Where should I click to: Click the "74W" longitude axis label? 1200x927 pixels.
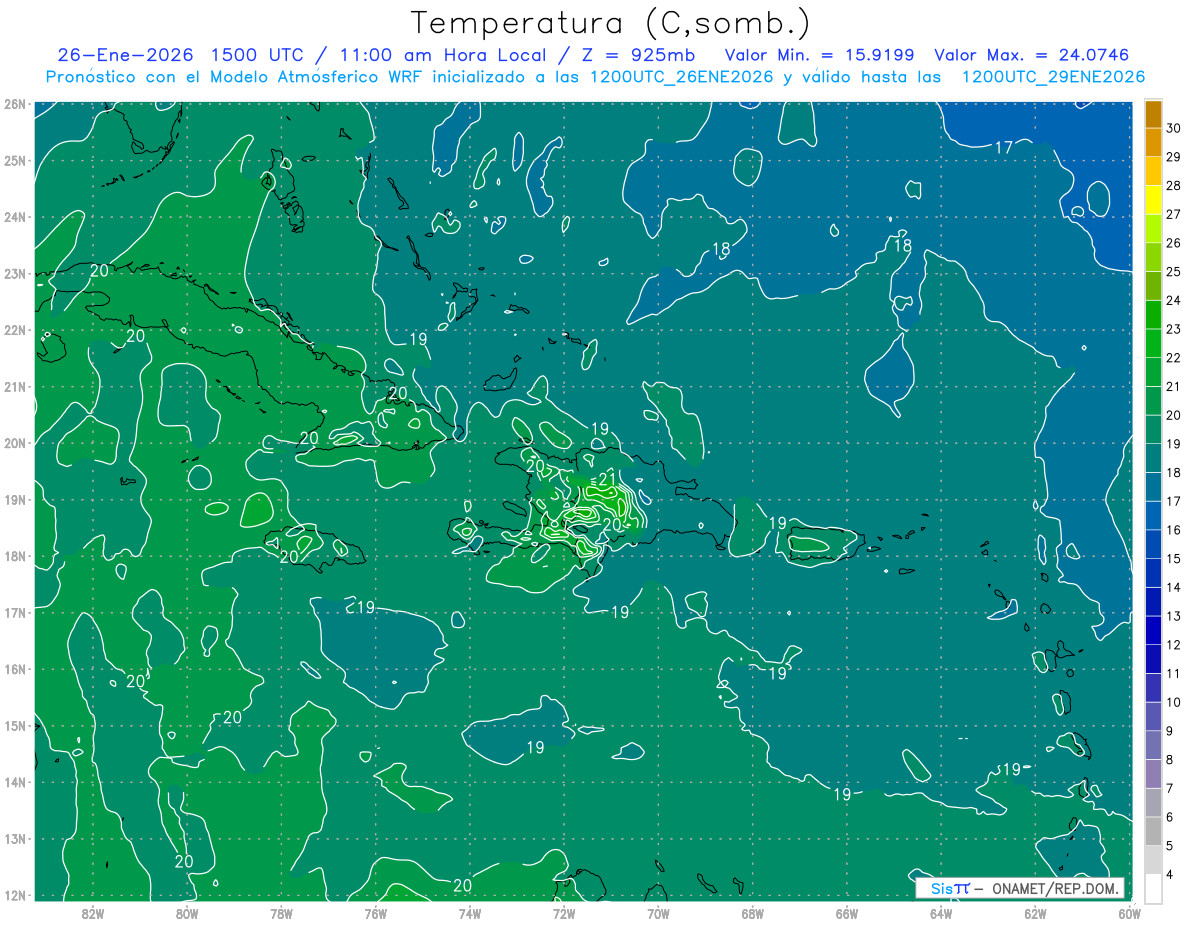pyautogui.click(x=469, y=913)
